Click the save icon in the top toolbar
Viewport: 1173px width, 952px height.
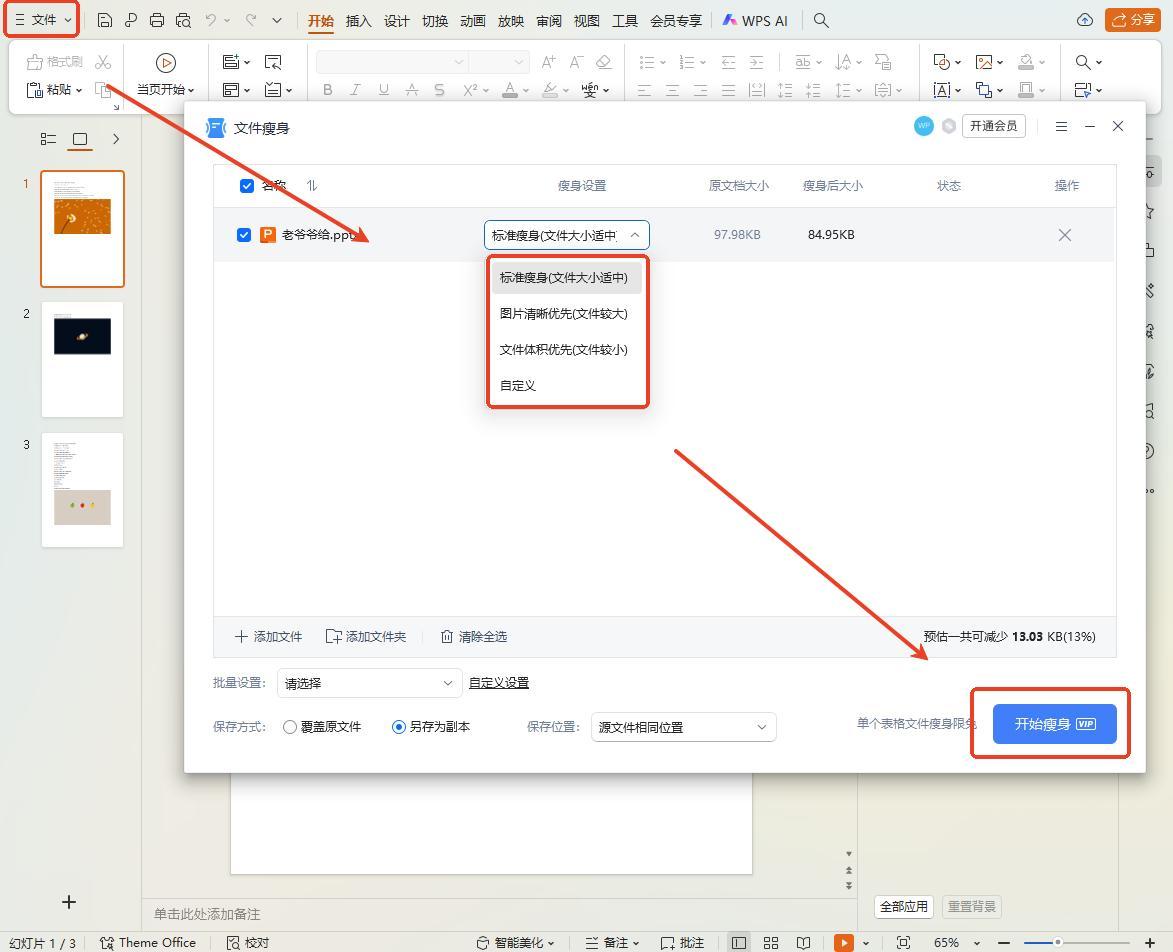click(104, 20)
